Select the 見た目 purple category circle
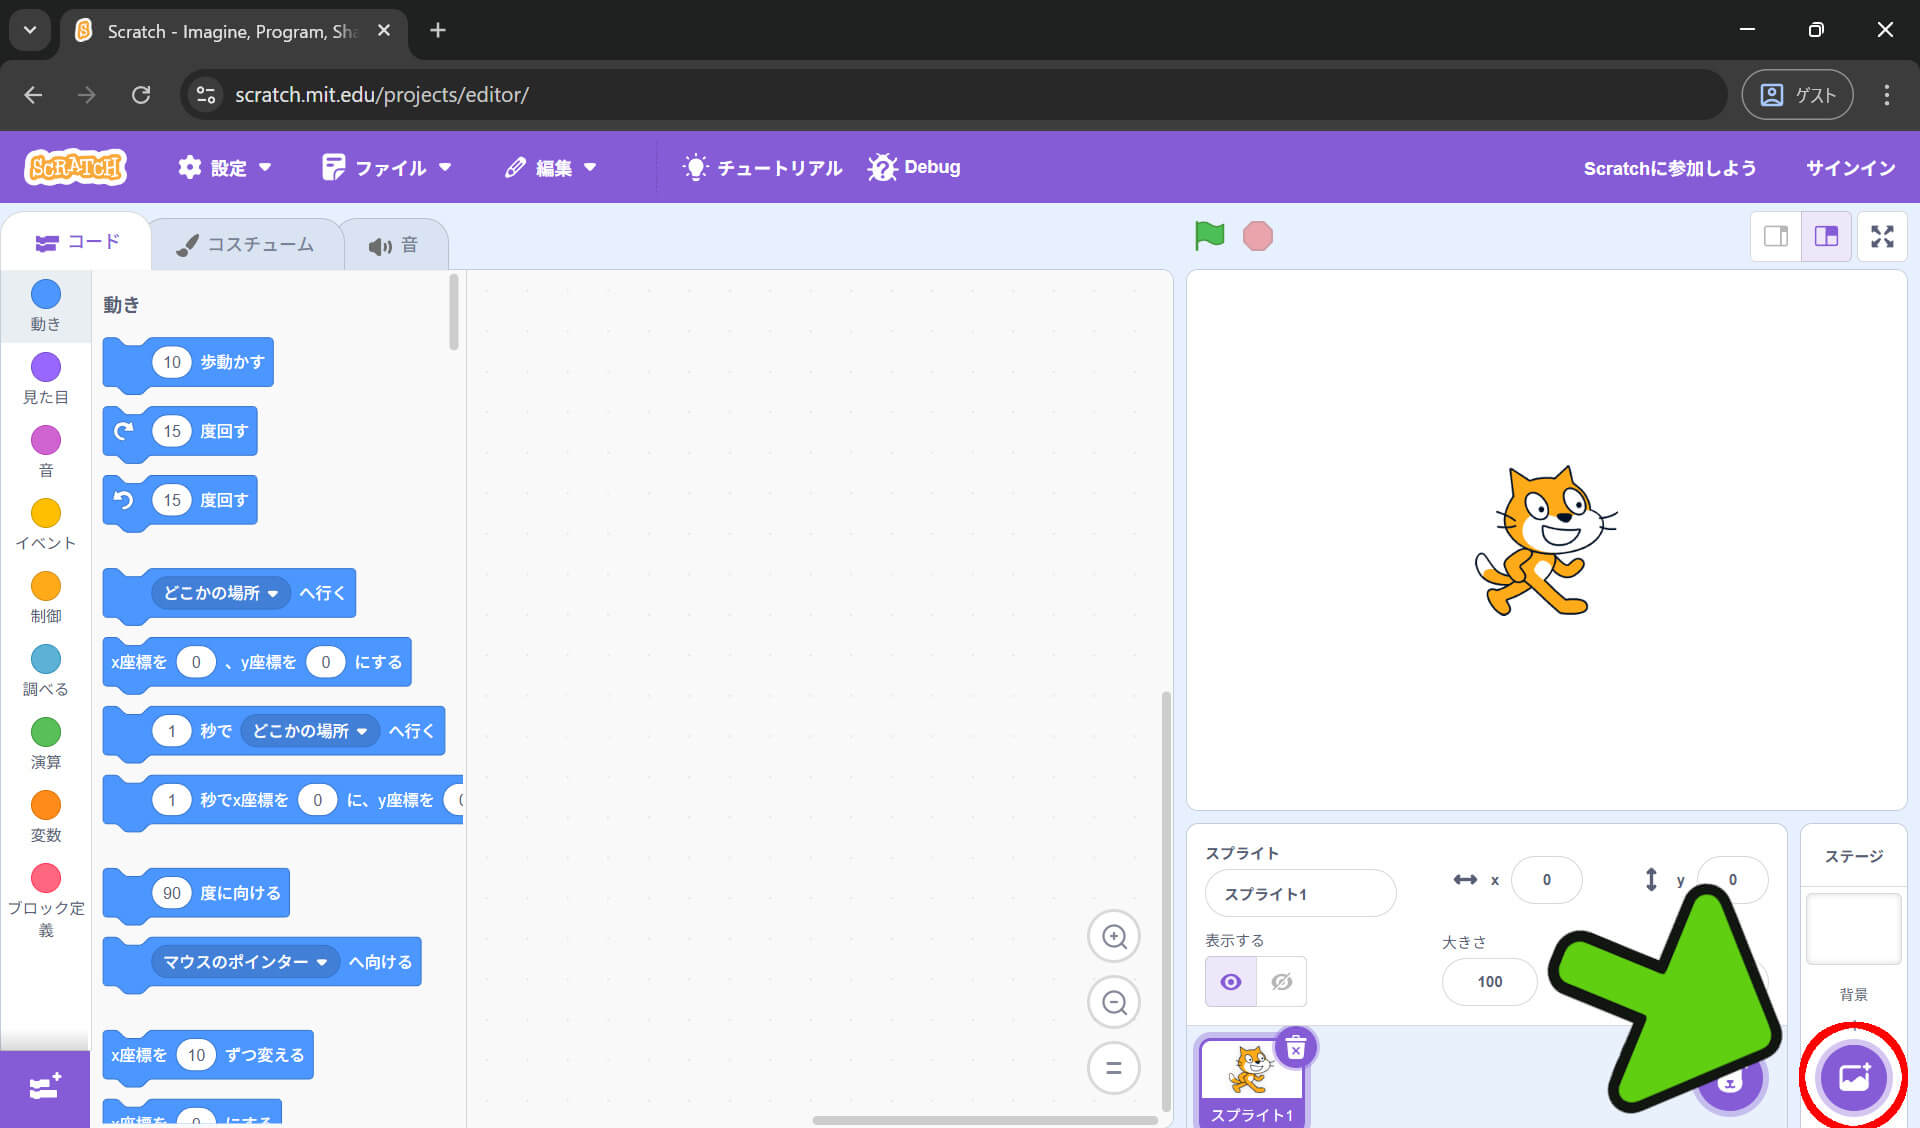 pos(46,367)
